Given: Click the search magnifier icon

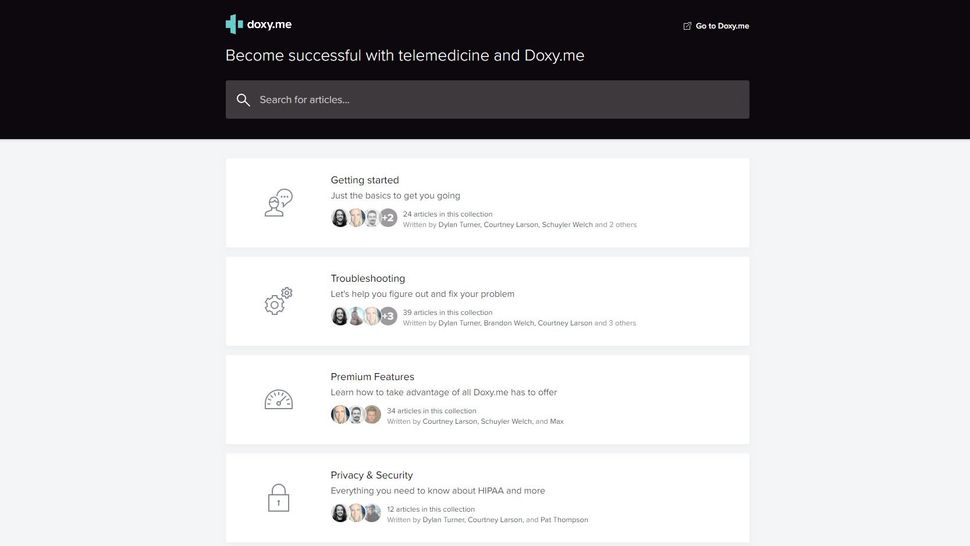Looking at the screenshot, I should pos(243,100).
